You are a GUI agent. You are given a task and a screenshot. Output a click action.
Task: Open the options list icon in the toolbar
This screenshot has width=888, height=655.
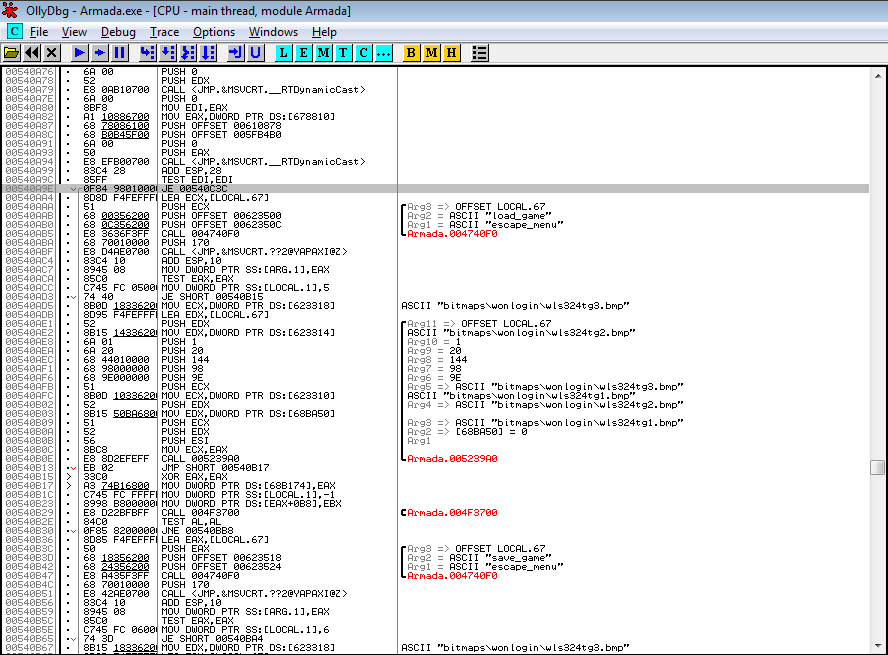[x=479, y=53]
